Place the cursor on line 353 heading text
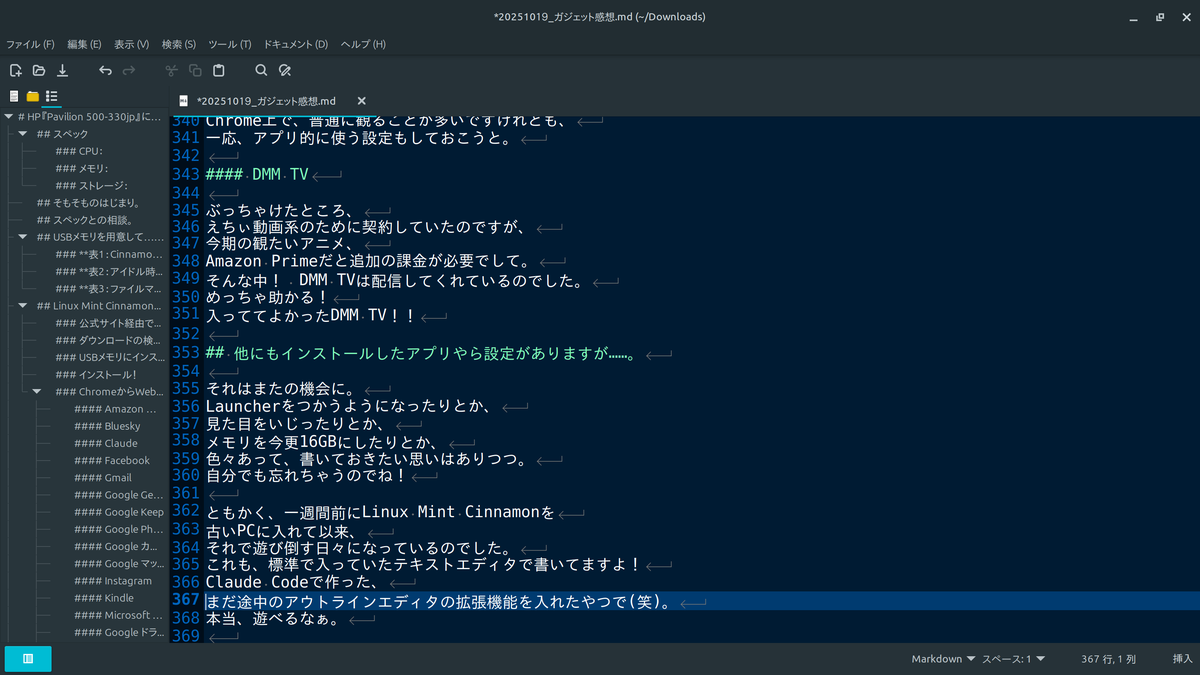The width and height of the screenshot is (1200, 675). click(420, 353)
